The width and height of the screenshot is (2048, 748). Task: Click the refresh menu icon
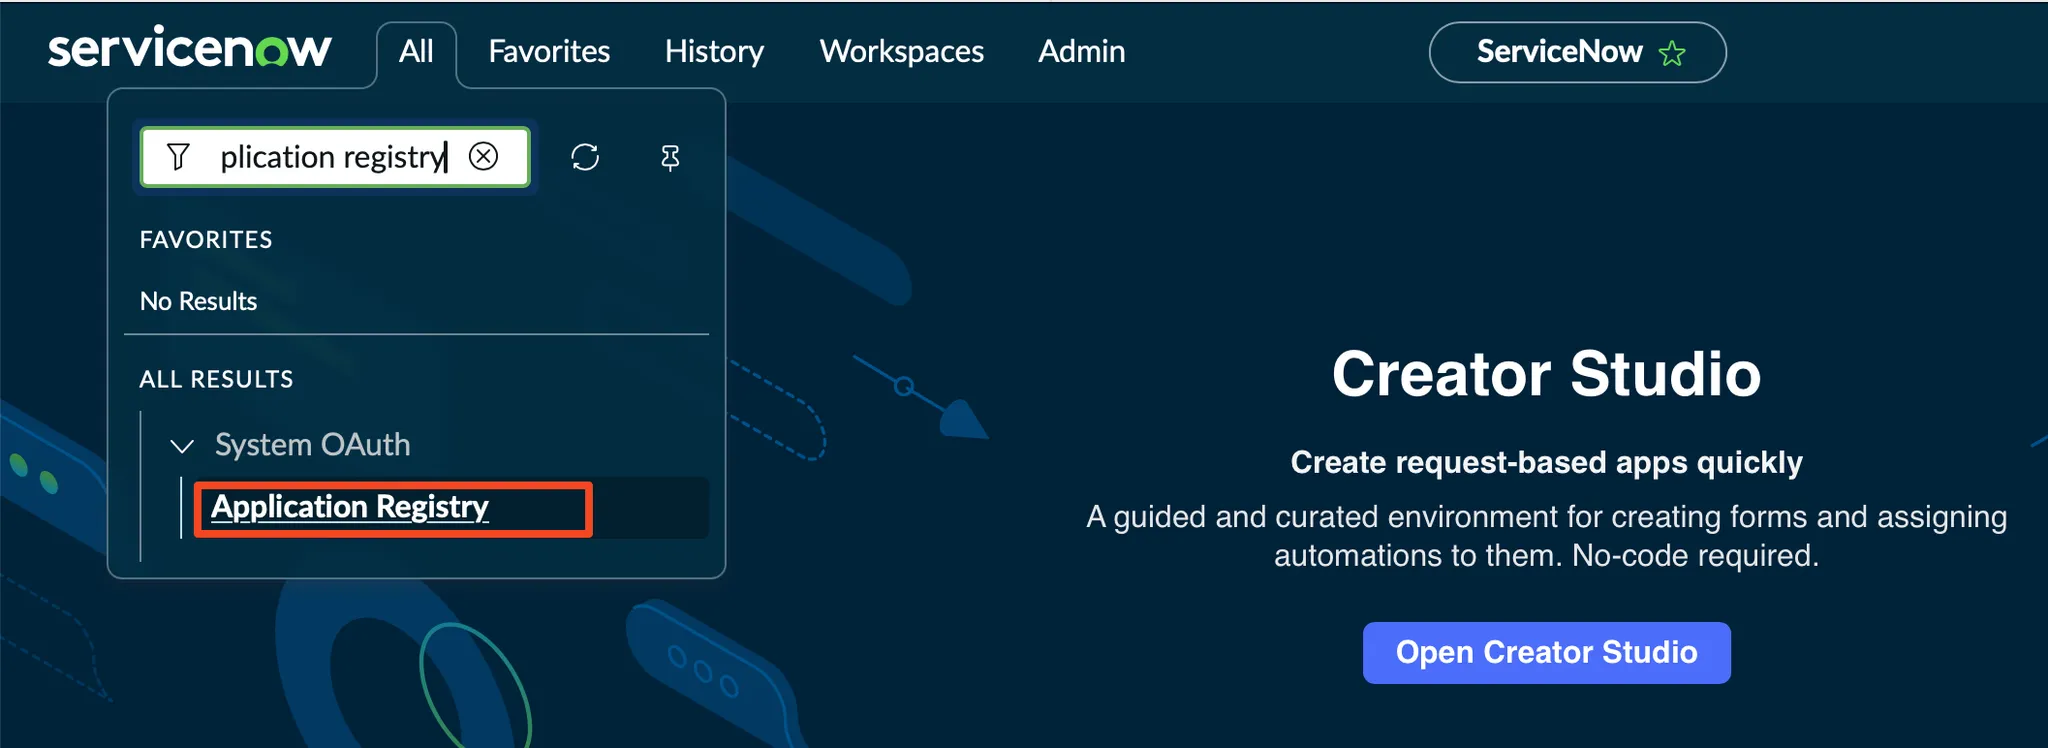coord(585,157)
